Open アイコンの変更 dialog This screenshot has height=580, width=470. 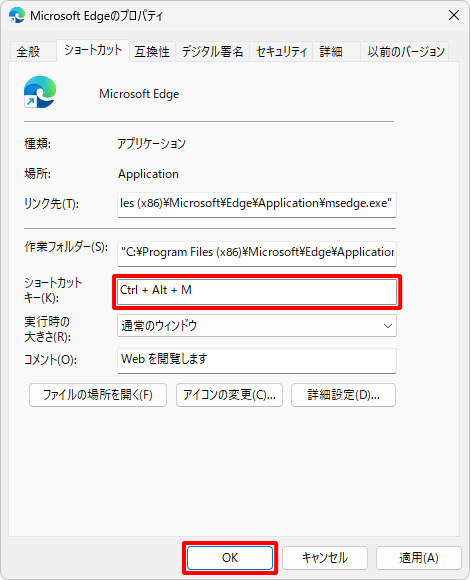coord(229,395)
